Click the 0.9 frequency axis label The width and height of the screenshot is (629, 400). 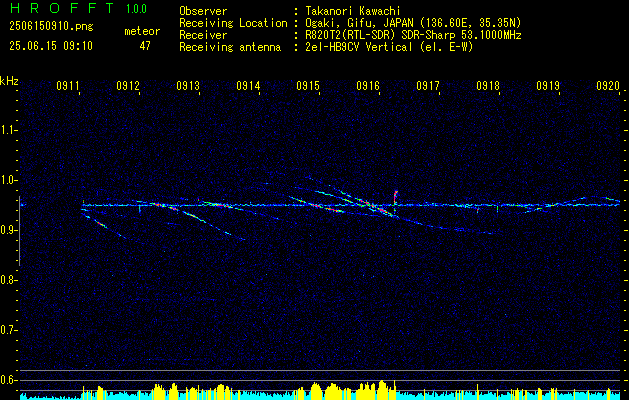point(8,230)
